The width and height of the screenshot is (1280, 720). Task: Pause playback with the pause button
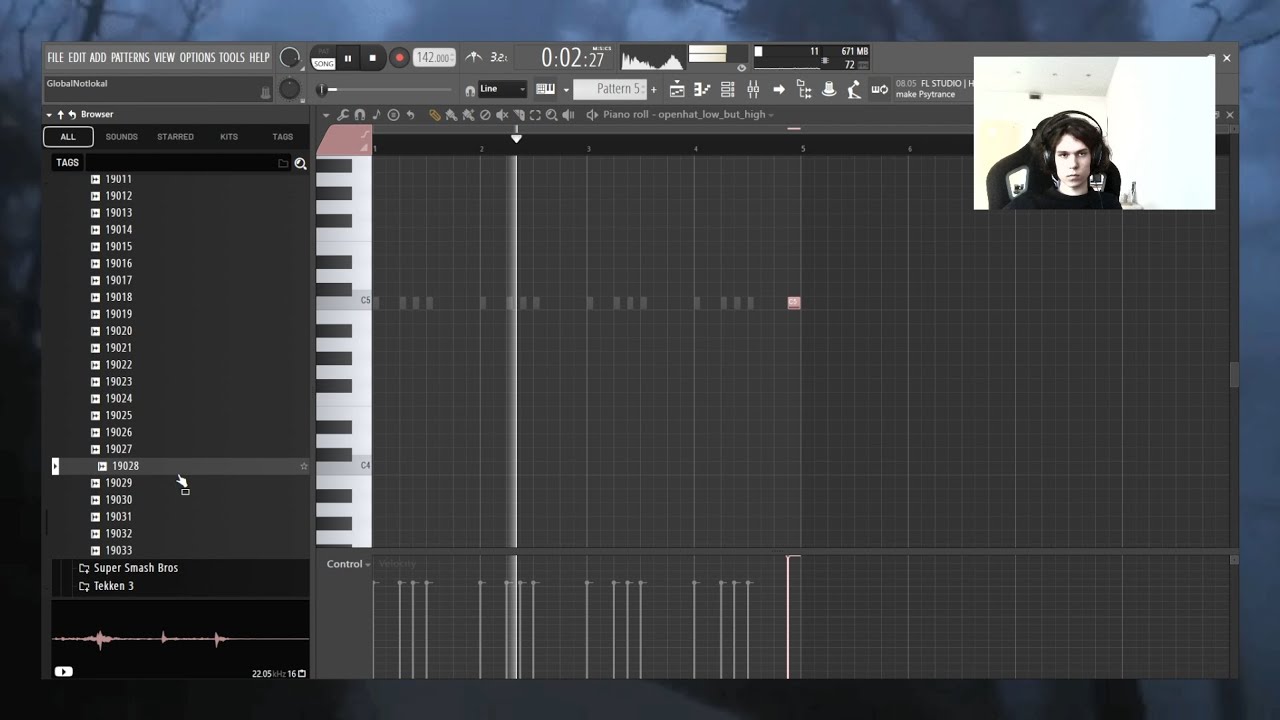pos(348,58)
